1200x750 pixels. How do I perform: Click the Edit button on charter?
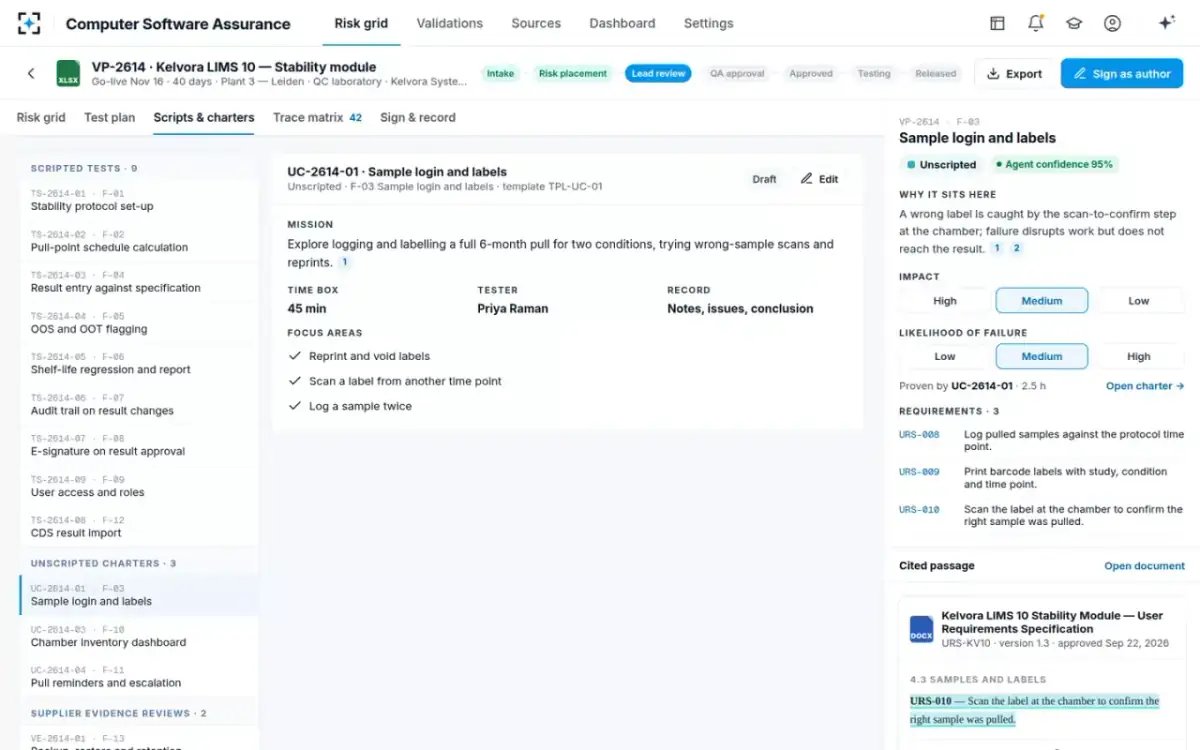(x=819, y=179)
